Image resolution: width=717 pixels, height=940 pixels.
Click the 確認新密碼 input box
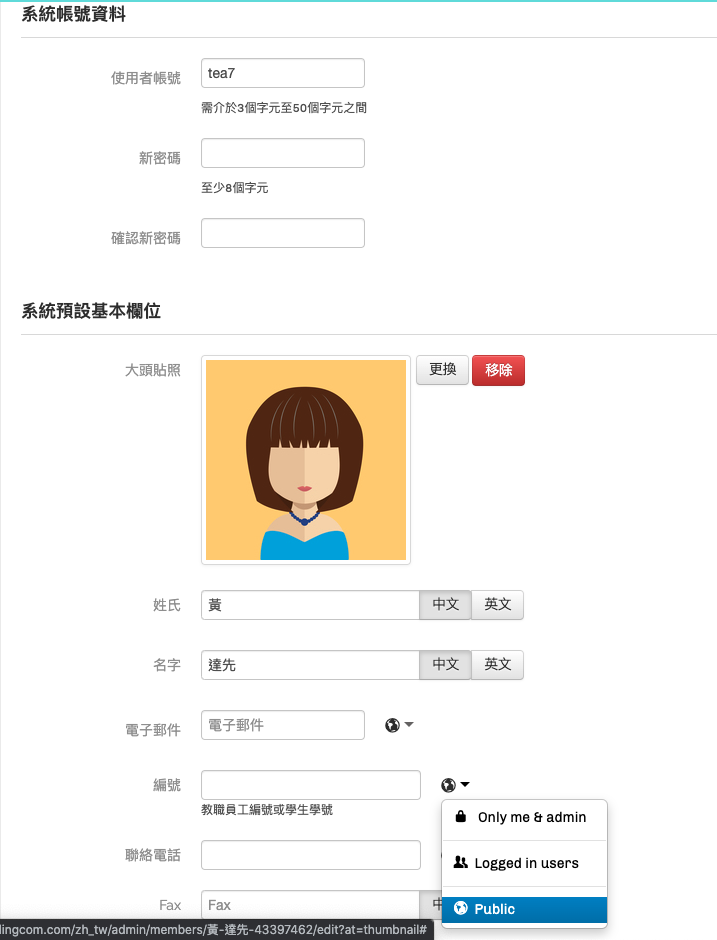tap(283, 233)
